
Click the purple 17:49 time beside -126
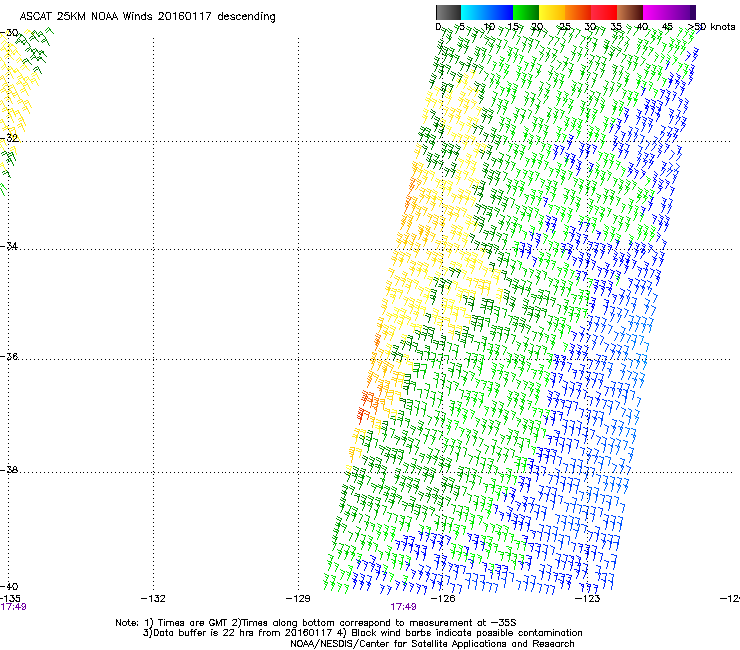pos(404,607)
